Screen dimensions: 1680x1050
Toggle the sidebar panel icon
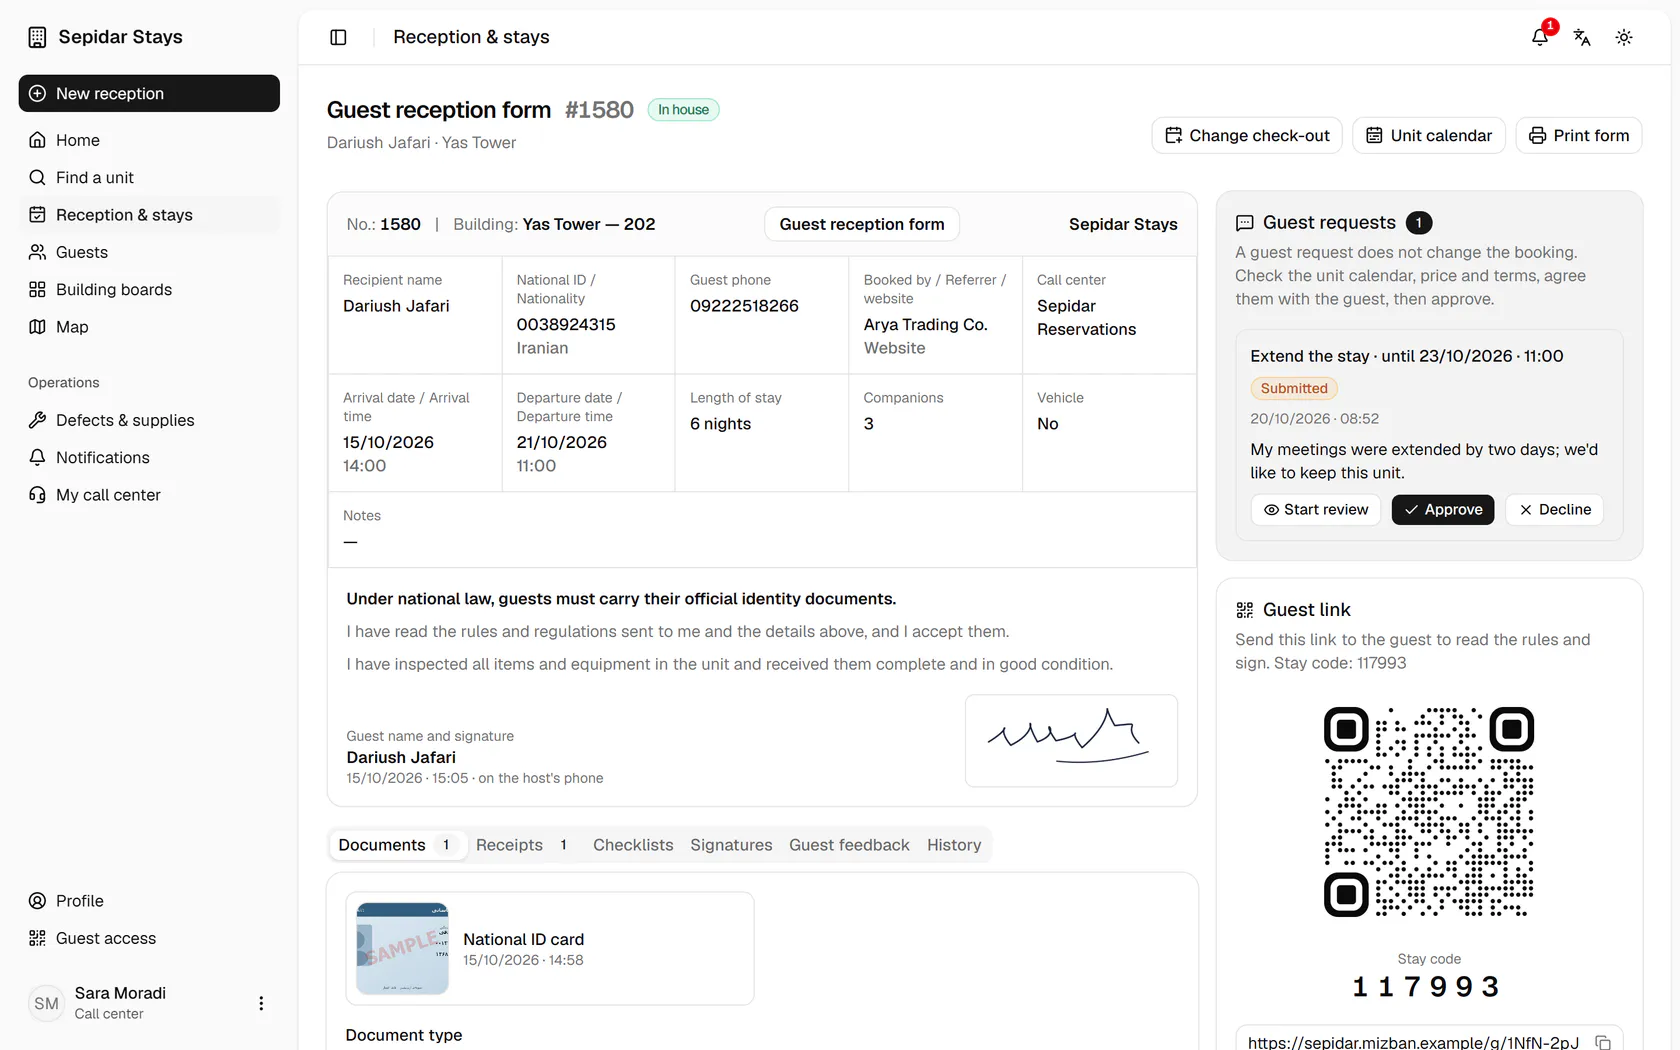[x=338, y=37]
